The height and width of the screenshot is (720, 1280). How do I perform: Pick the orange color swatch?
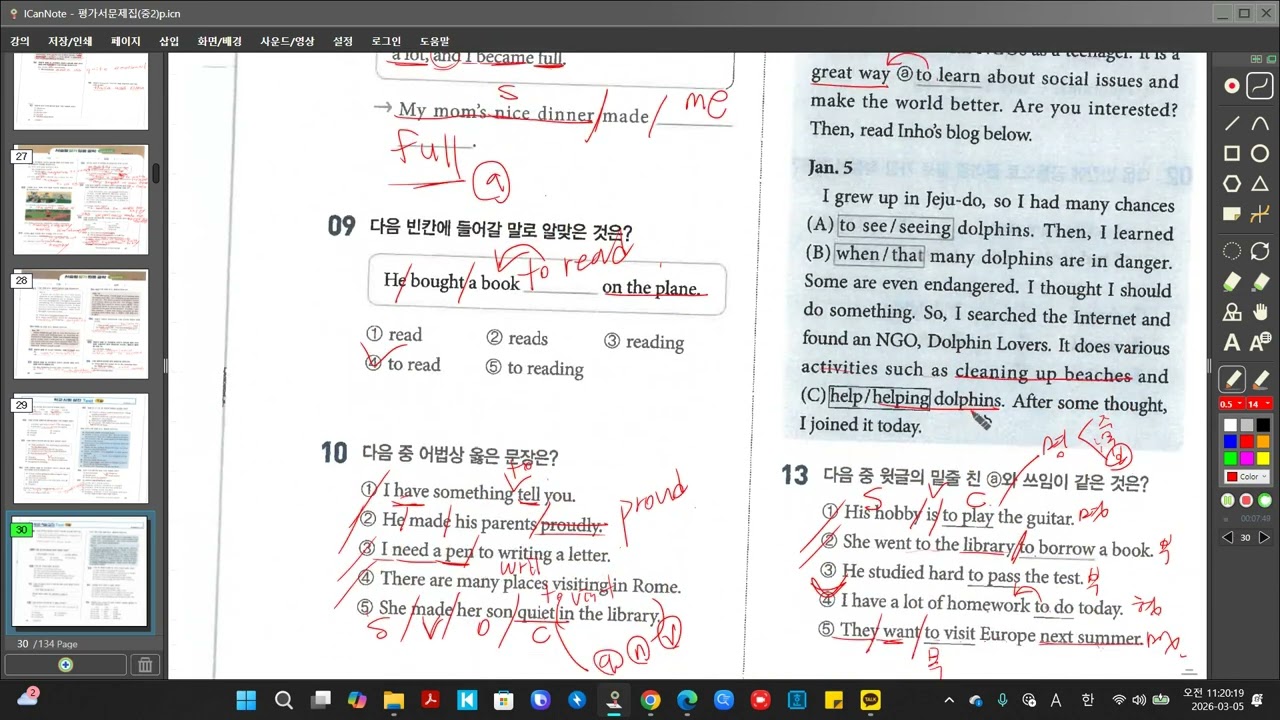pyautogui.click(x=1264, y=441)
